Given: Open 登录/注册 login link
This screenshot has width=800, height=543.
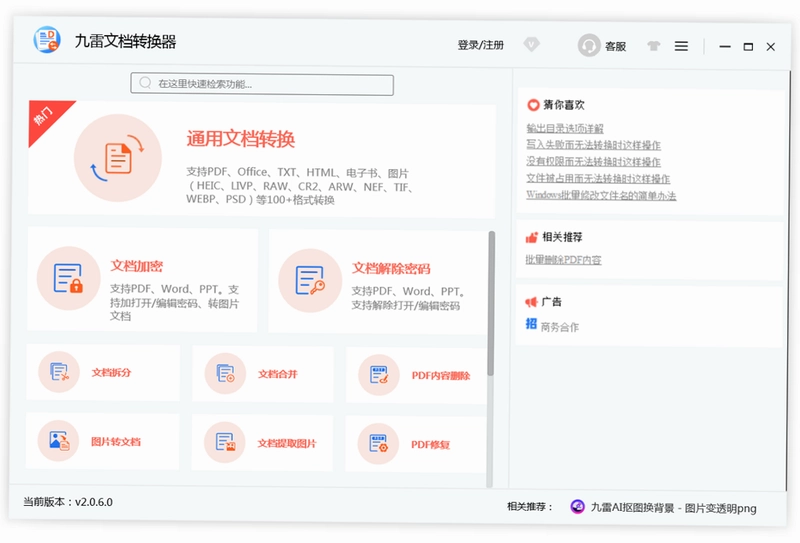Looking at the screenshot, I should [480, 45].
